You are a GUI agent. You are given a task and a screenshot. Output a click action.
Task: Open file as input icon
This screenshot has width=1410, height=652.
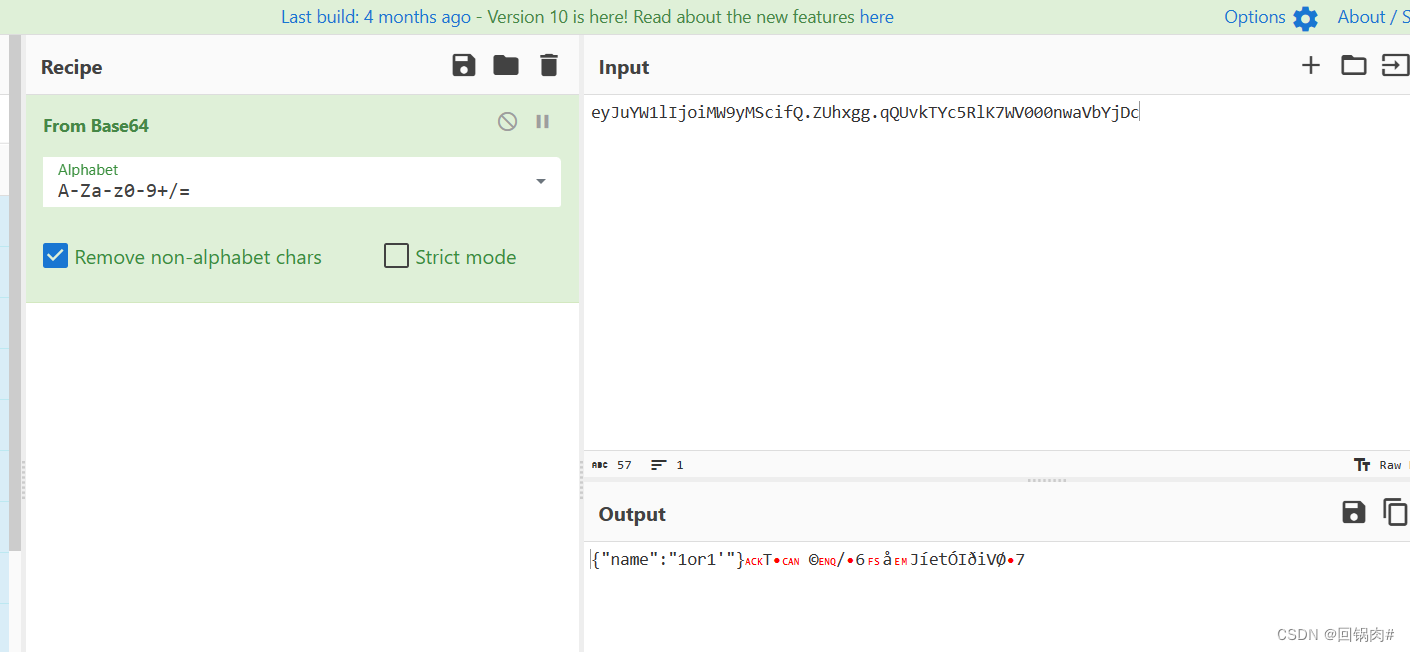(1394, 66)
